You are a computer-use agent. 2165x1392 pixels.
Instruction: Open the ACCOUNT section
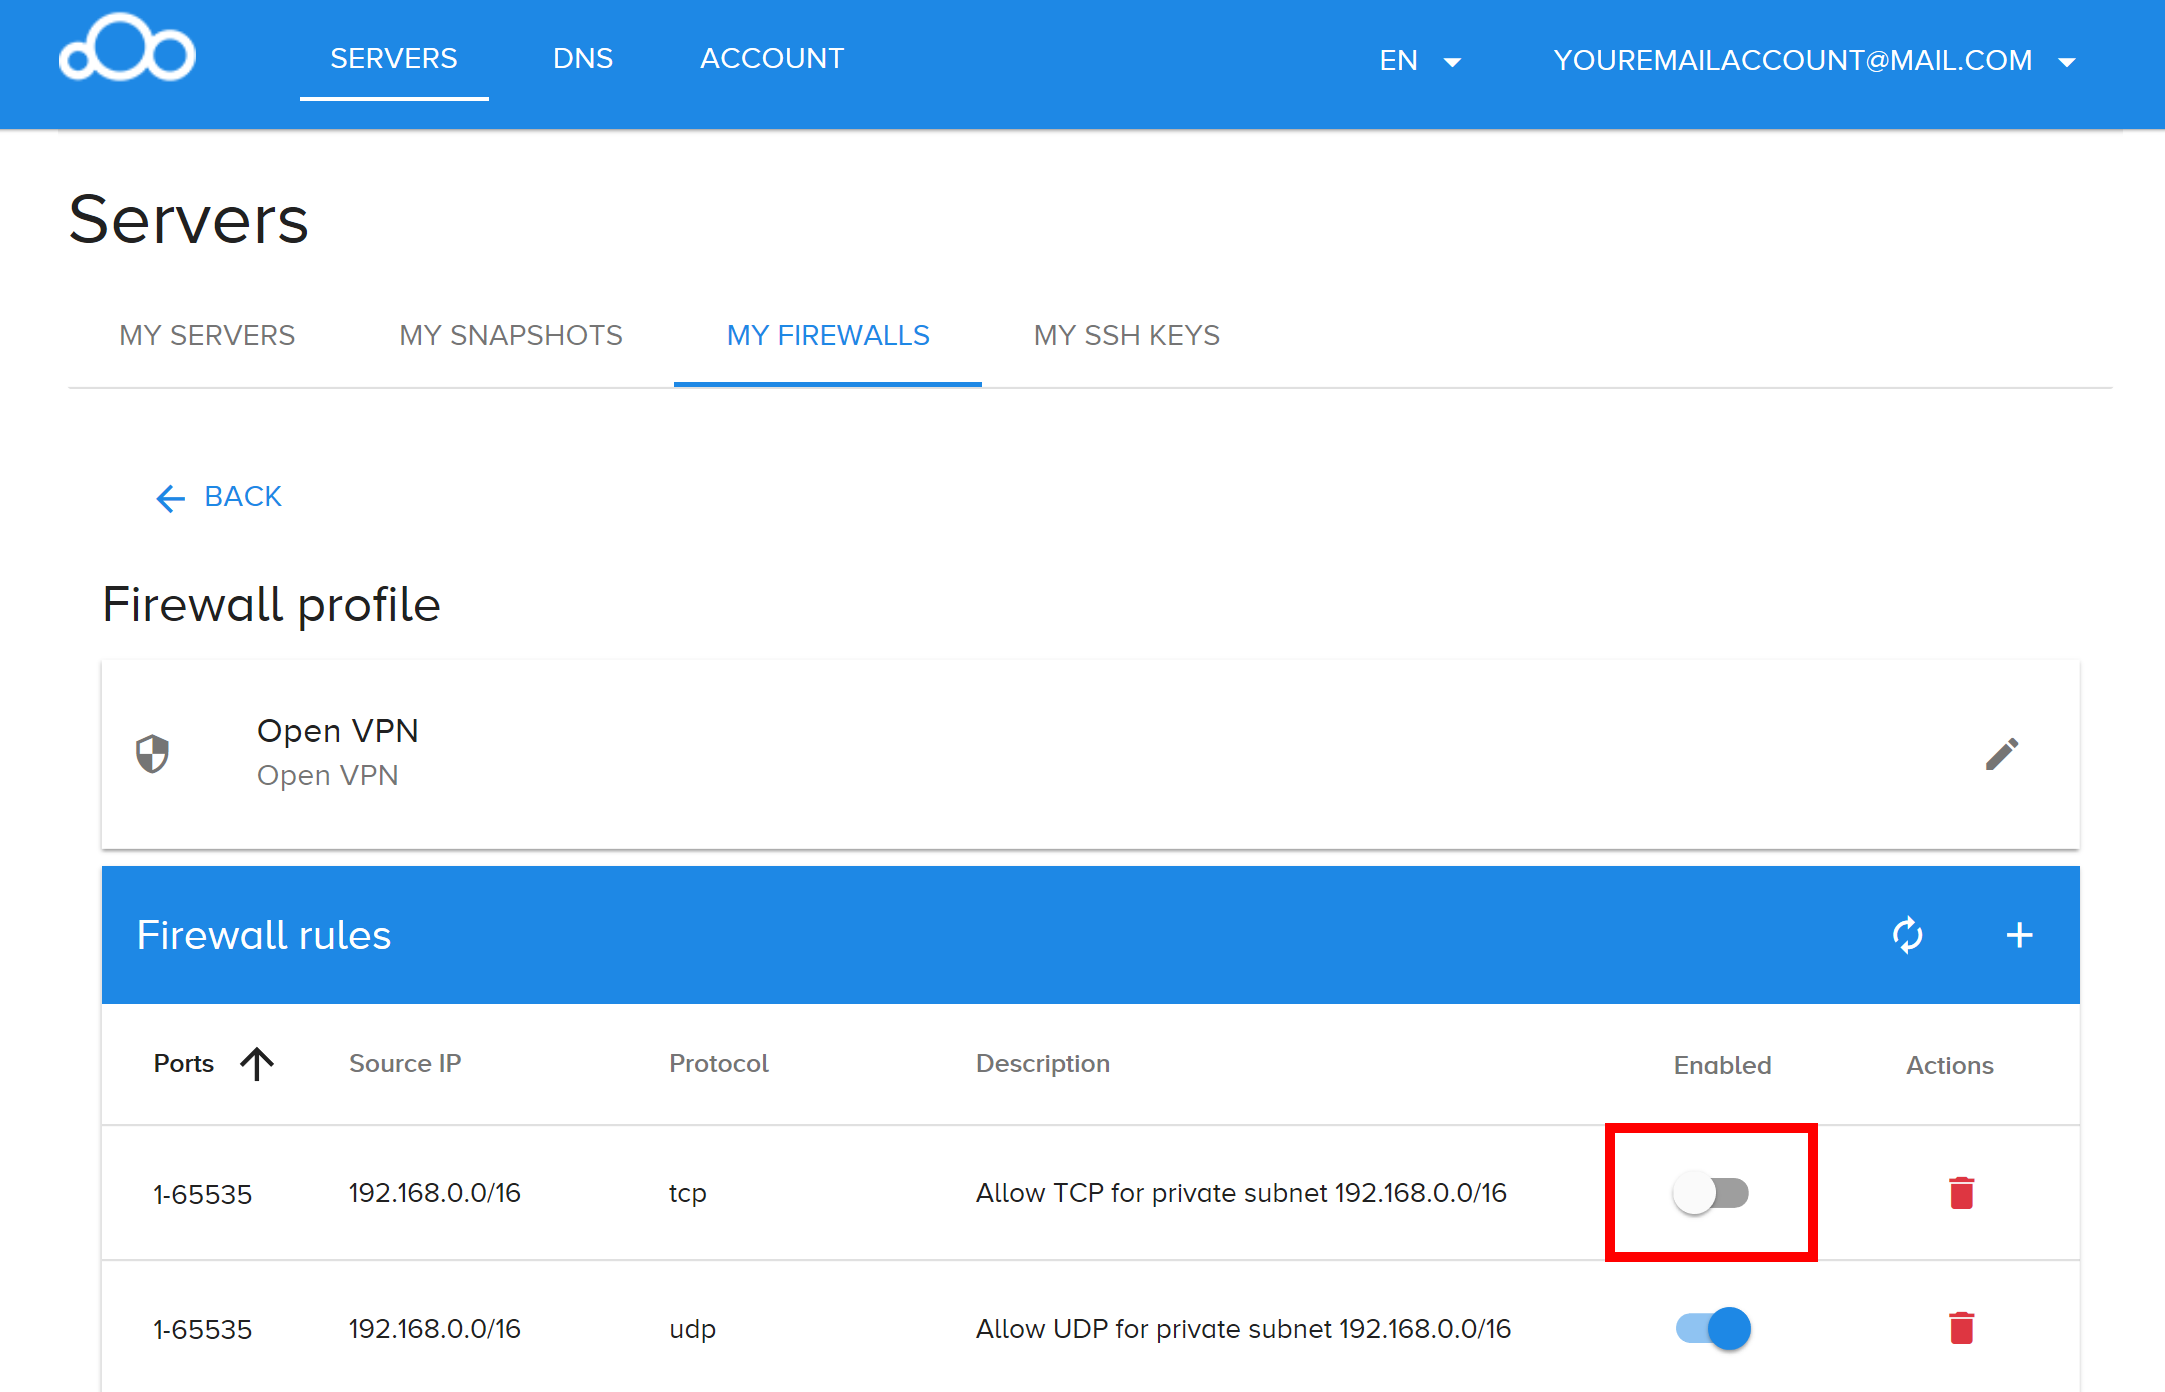[772, 59]
